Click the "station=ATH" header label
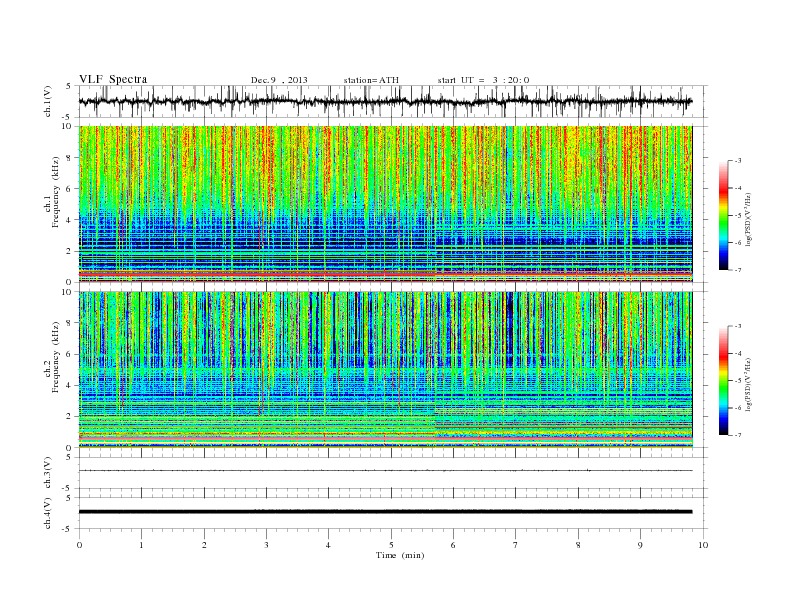 point(371,80)
